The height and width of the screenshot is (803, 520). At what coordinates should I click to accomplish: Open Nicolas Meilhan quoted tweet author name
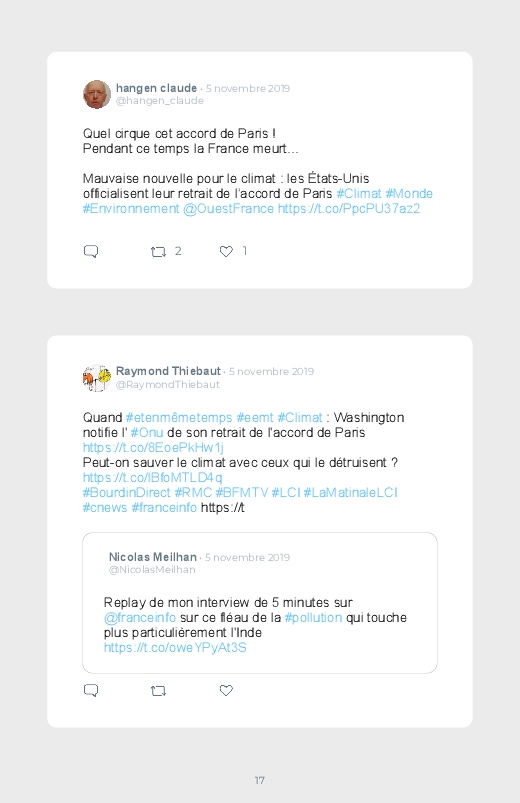point(153,557)
